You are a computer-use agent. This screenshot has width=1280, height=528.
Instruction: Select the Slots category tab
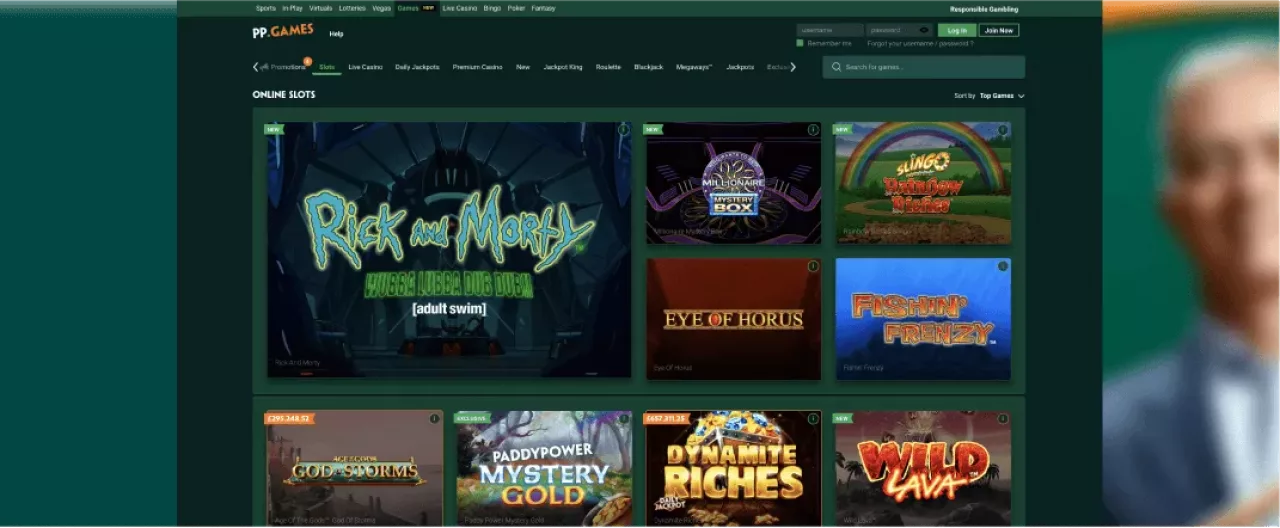coord(327,67)
